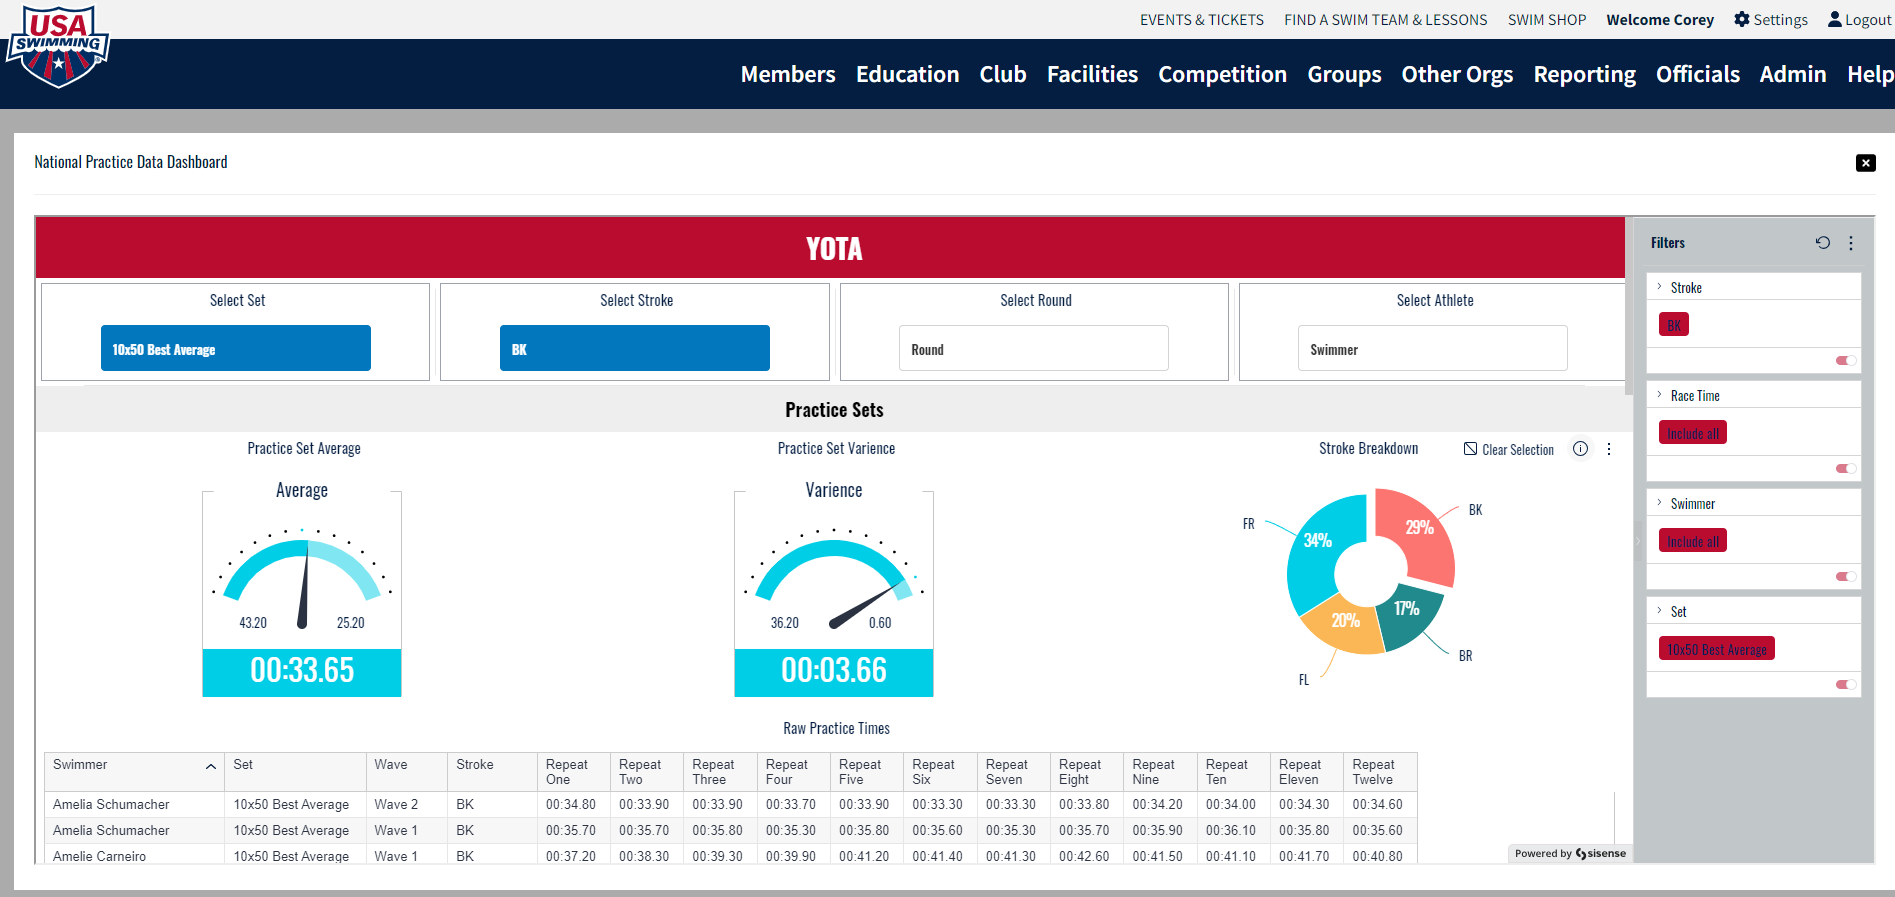Click the 10x50 Best Average filter tag
1895x897 pixels.
coord(1717,649)
